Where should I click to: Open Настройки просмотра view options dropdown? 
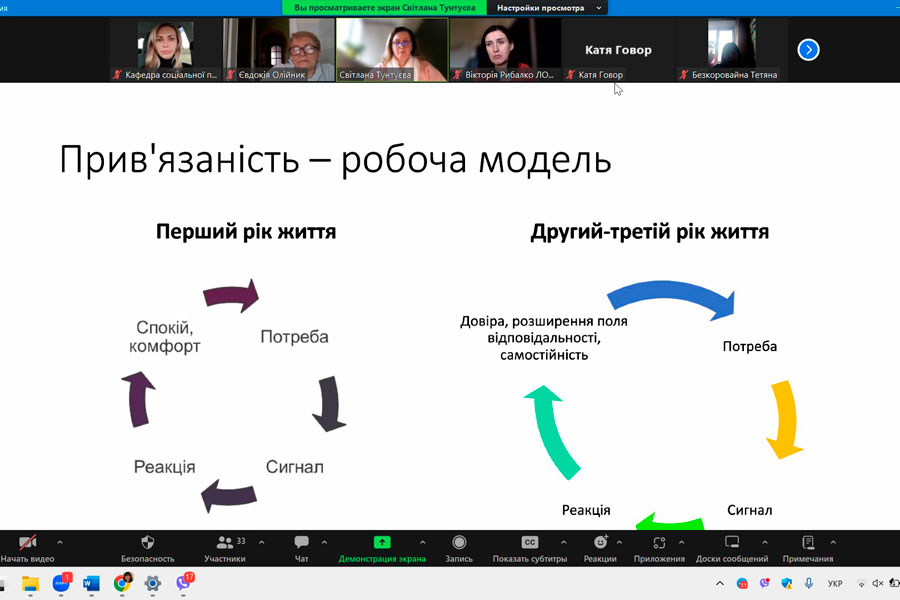tap(548, 7)
